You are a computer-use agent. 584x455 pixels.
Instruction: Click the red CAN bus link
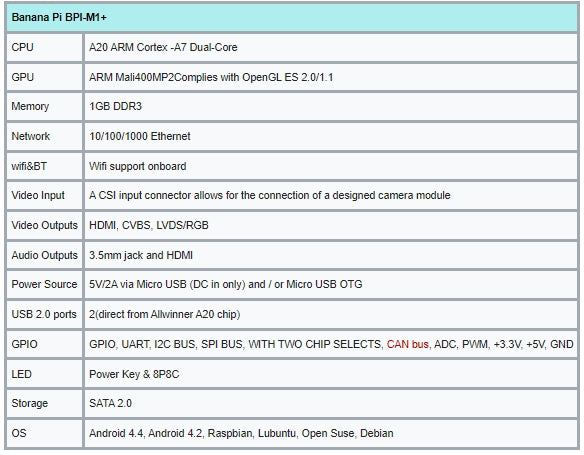[407, 344]
